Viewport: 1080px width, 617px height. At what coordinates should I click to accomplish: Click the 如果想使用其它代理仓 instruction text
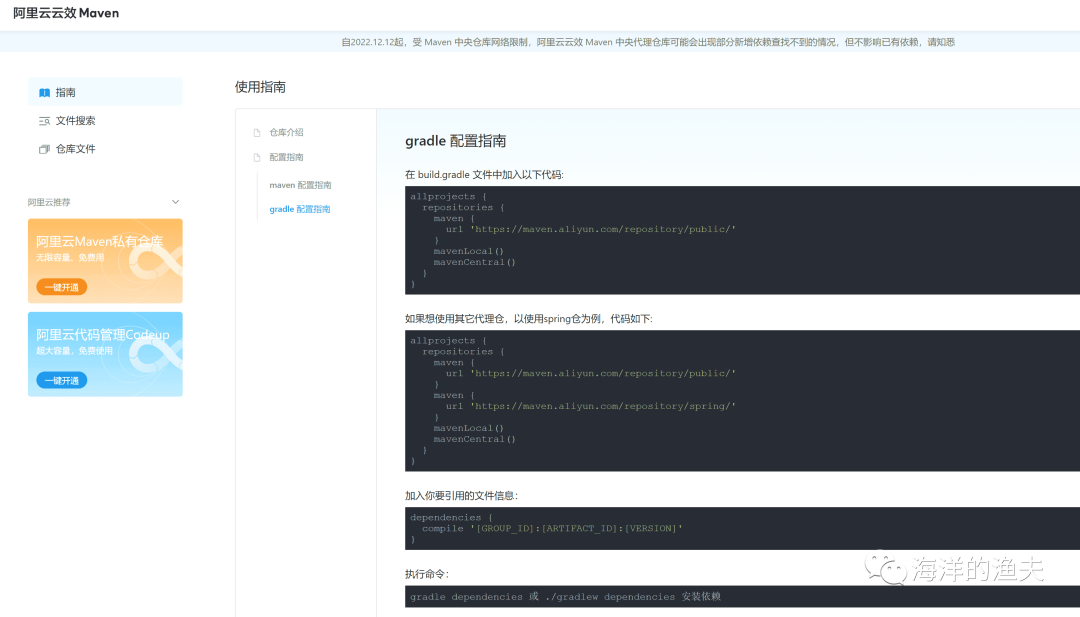(528, 318)
